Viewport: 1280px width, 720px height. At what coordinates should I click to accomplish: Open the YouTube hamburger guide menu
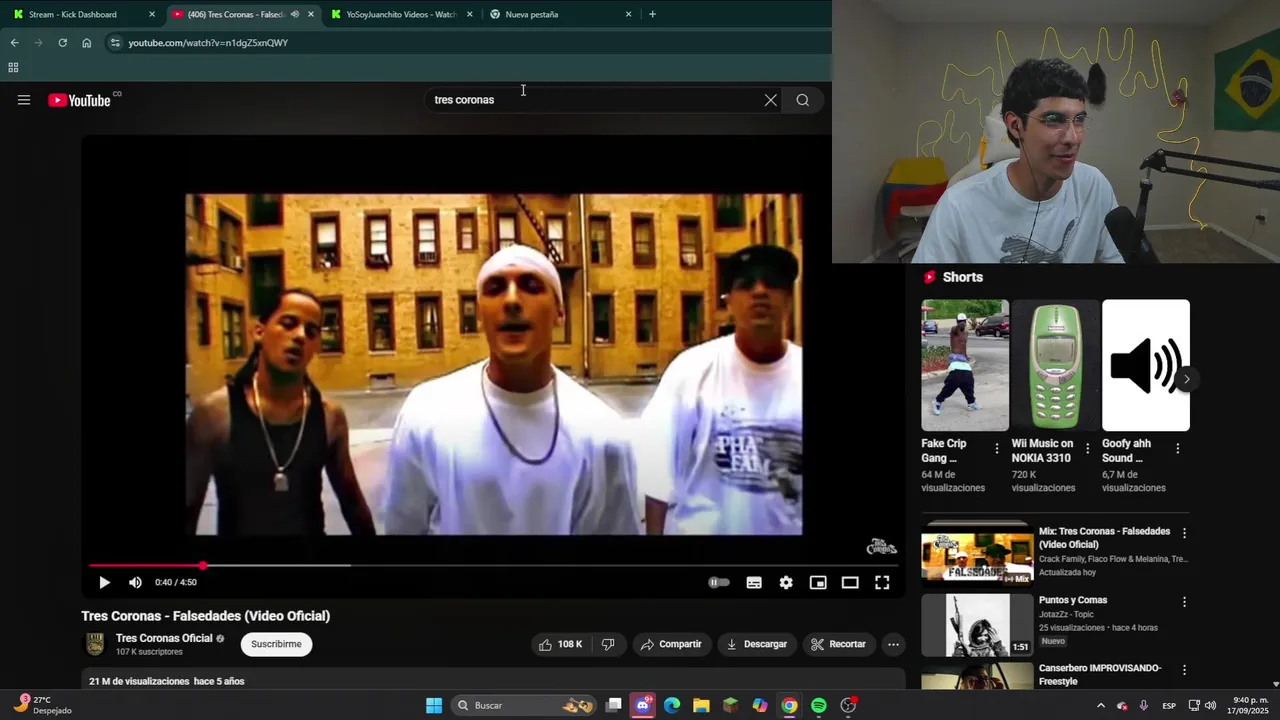click(x=24, y=100)
